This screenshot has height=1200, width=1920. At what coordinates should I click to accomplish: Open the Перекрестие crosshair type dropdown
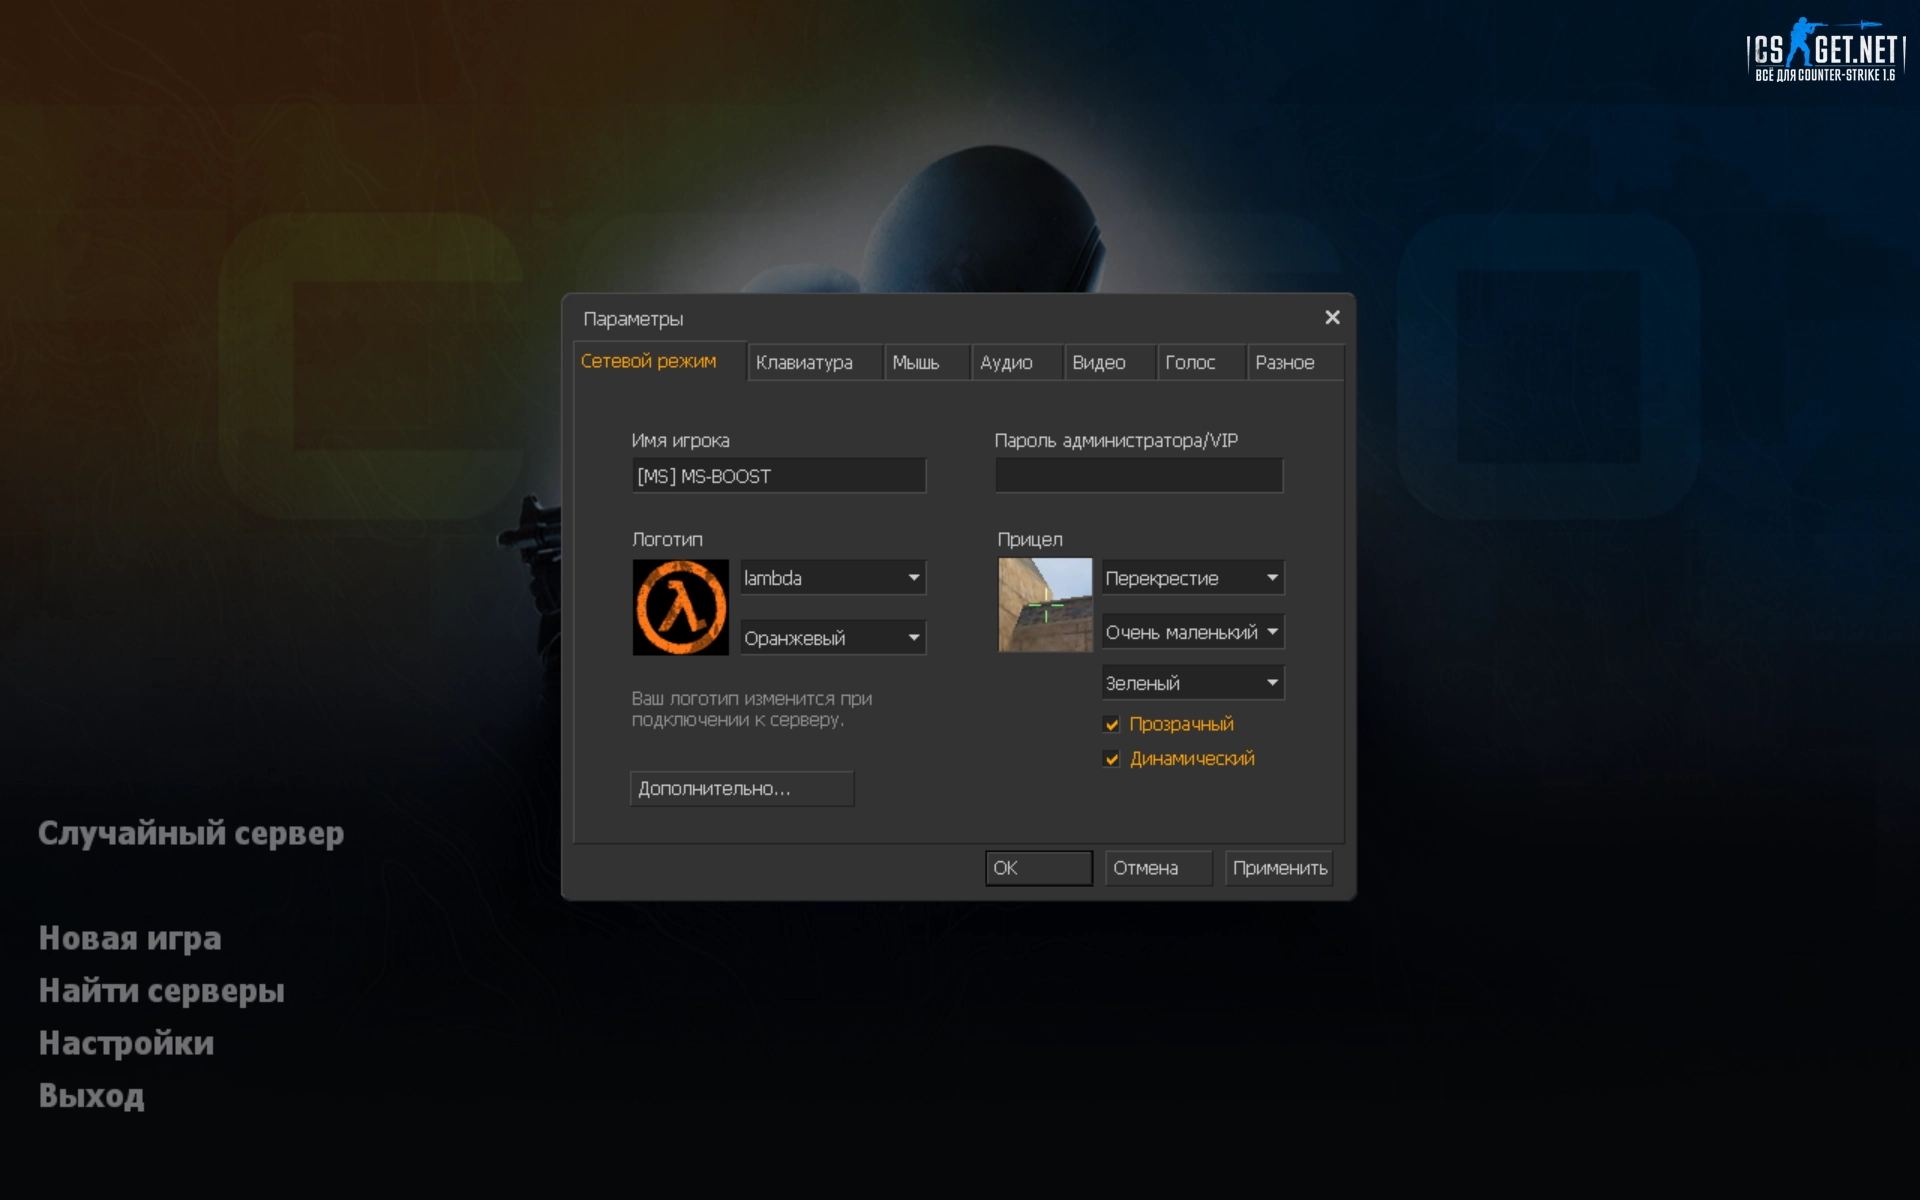(x=1192, y=578)
